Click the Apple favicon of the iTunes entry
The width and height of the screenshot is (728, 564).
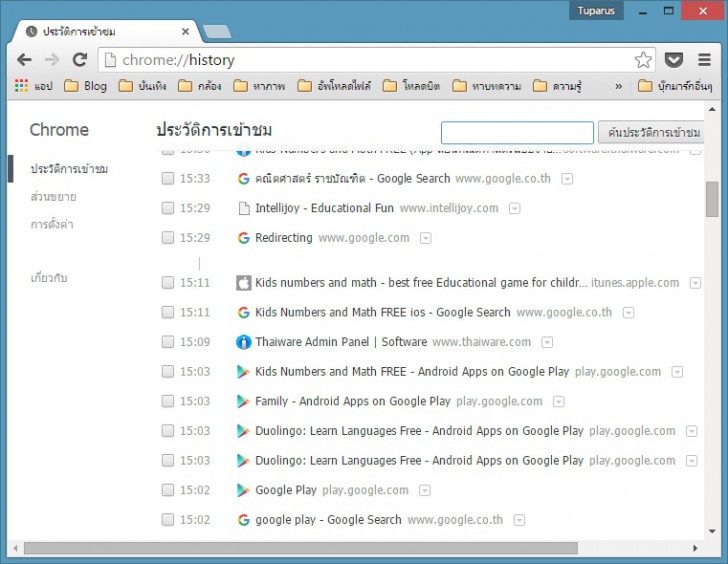[244, 283]
